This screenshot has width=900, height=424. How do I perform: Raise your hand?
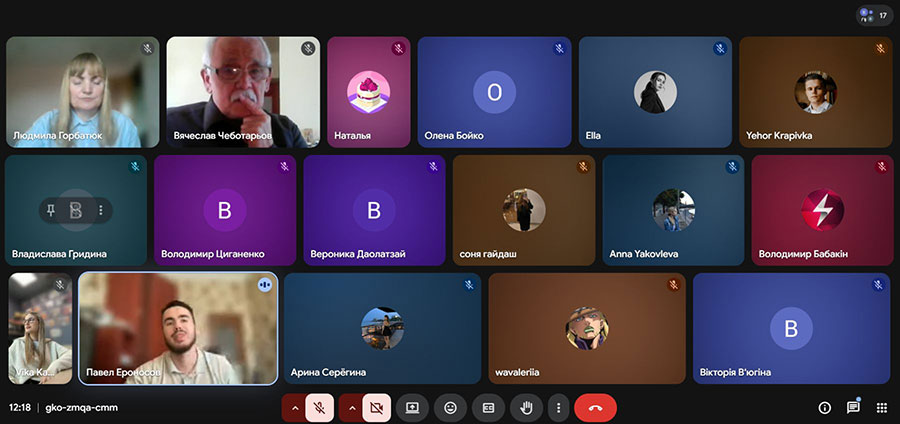point(526,408)
